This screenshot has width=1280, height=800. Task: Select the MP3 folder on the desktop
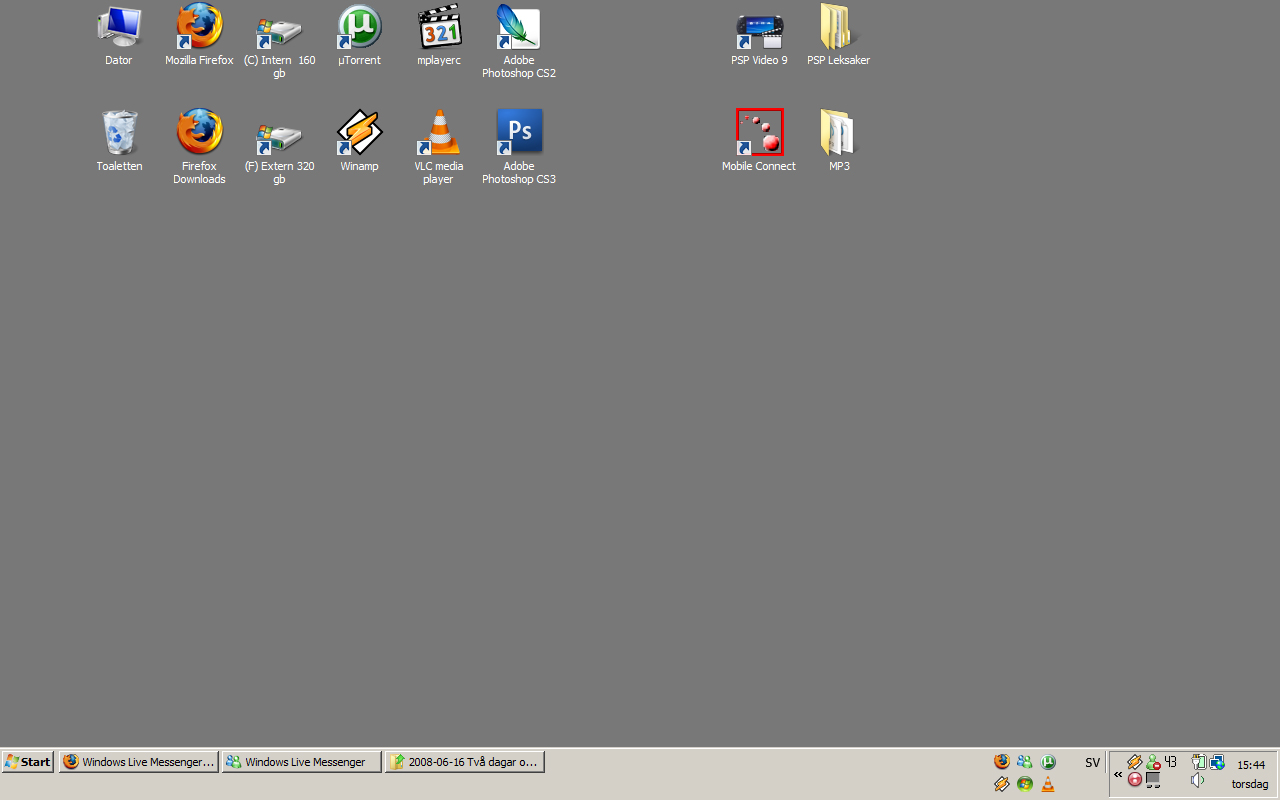tap(839, 141)
